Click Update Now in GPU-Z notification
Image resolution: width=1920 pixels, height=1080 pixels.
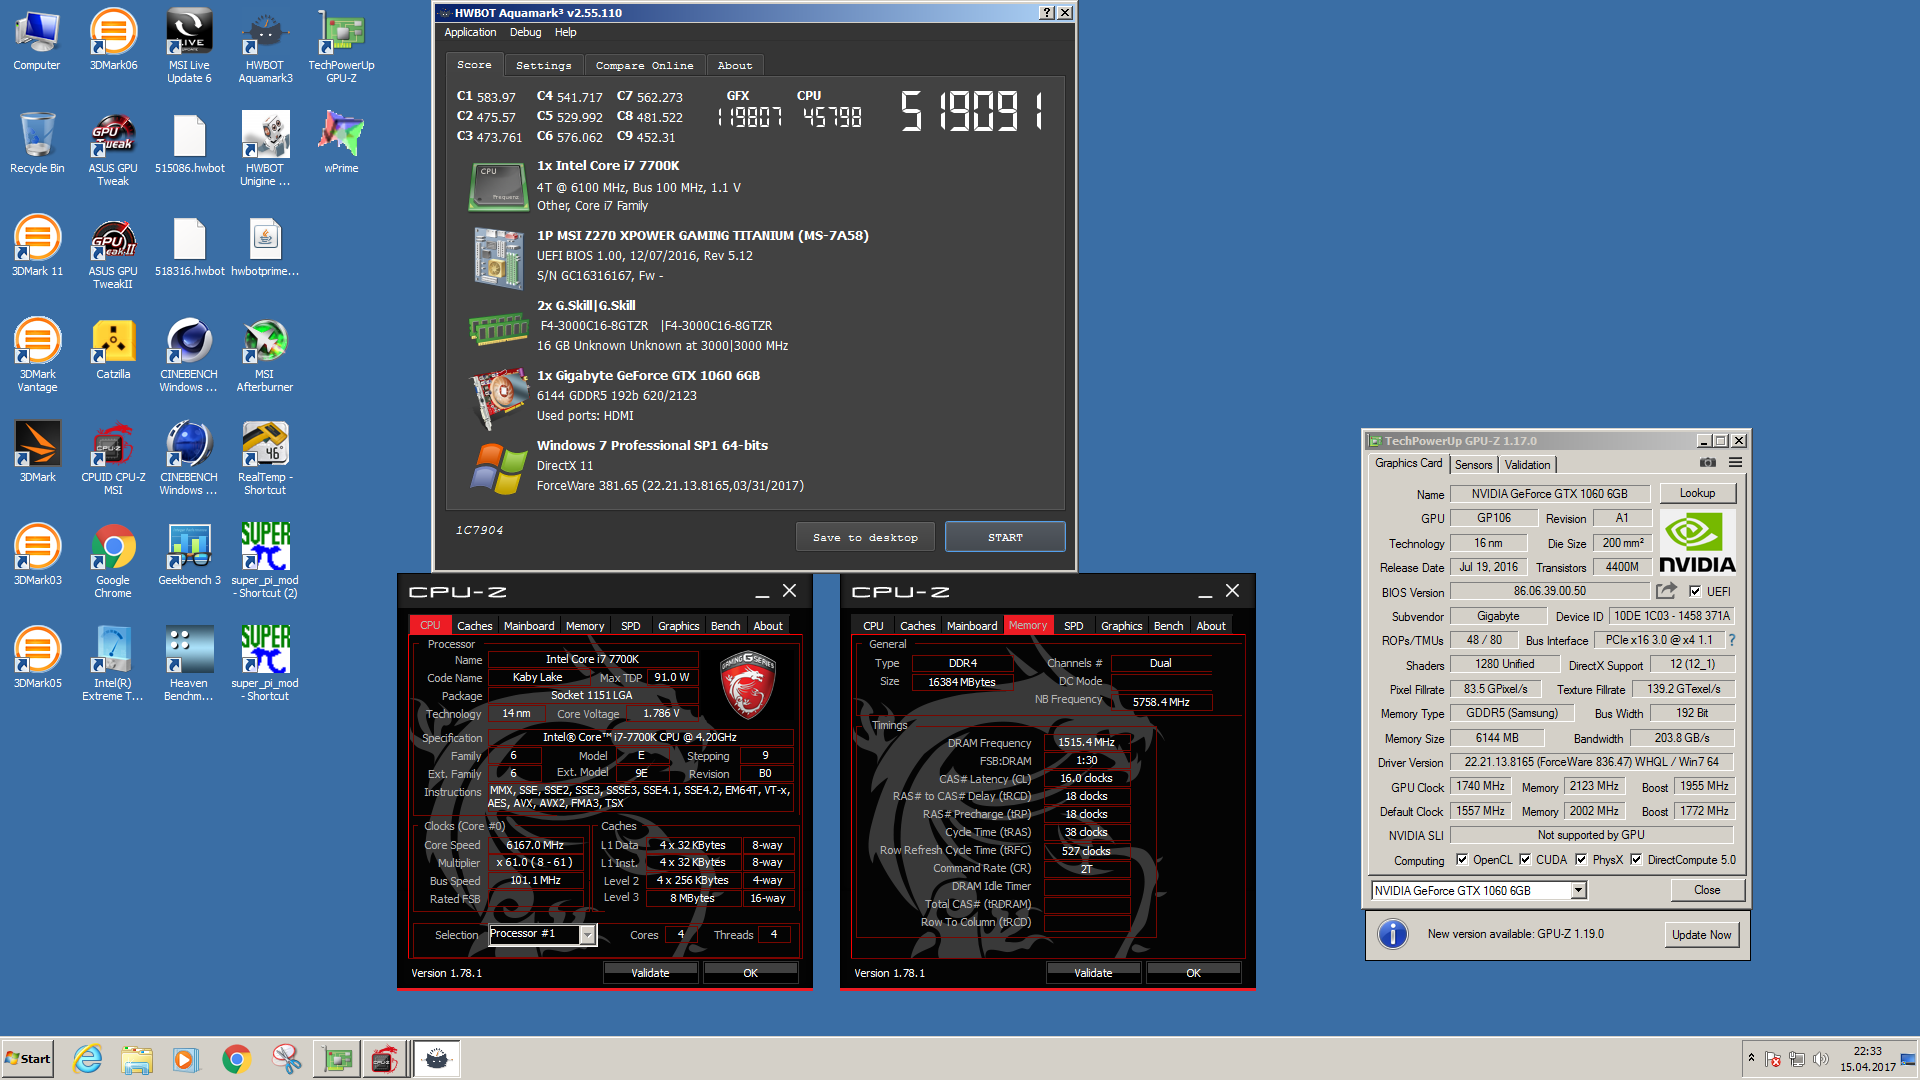(x=1701, y=935)
